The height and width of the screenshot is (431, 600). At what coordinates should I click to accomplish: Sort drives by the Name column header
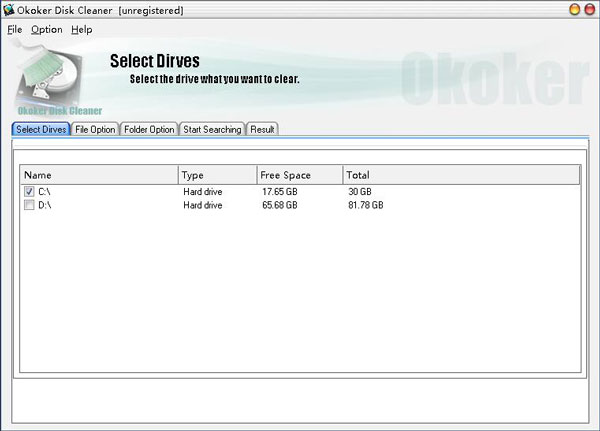coord(99,175)
